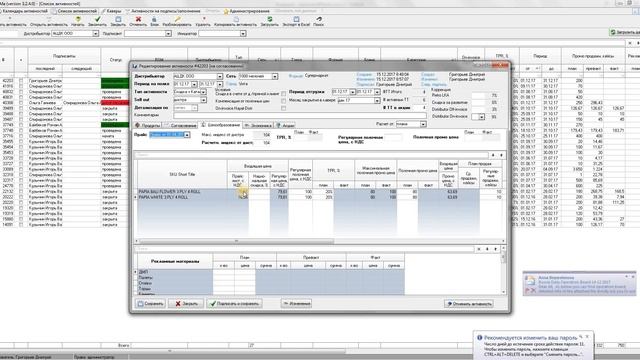Click the delete toolbar icon

pos(203,19)
